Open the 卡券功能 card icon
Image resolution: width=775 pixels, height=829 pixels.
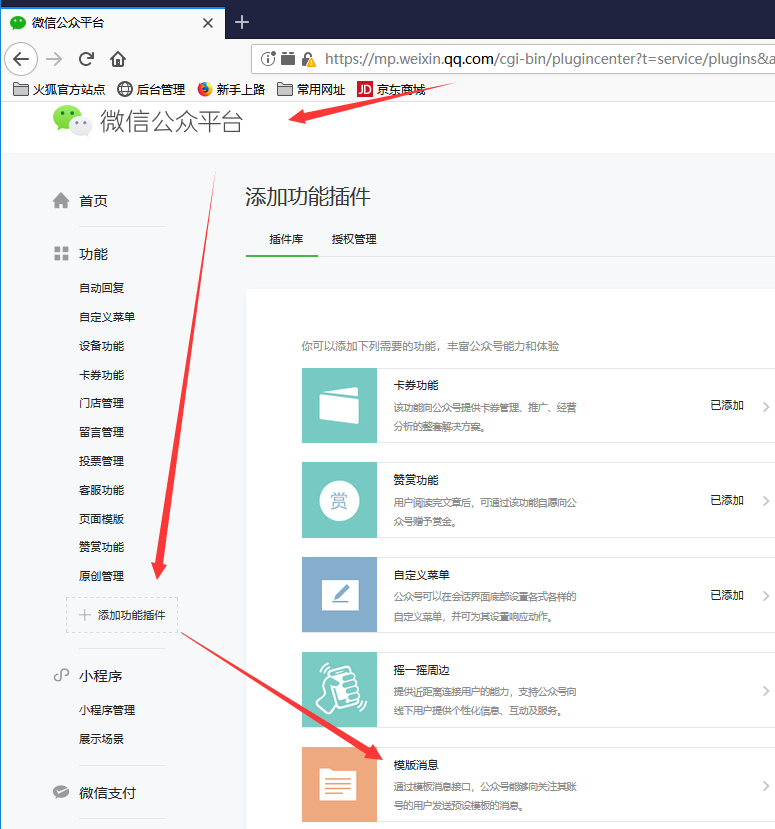[339, 405]
